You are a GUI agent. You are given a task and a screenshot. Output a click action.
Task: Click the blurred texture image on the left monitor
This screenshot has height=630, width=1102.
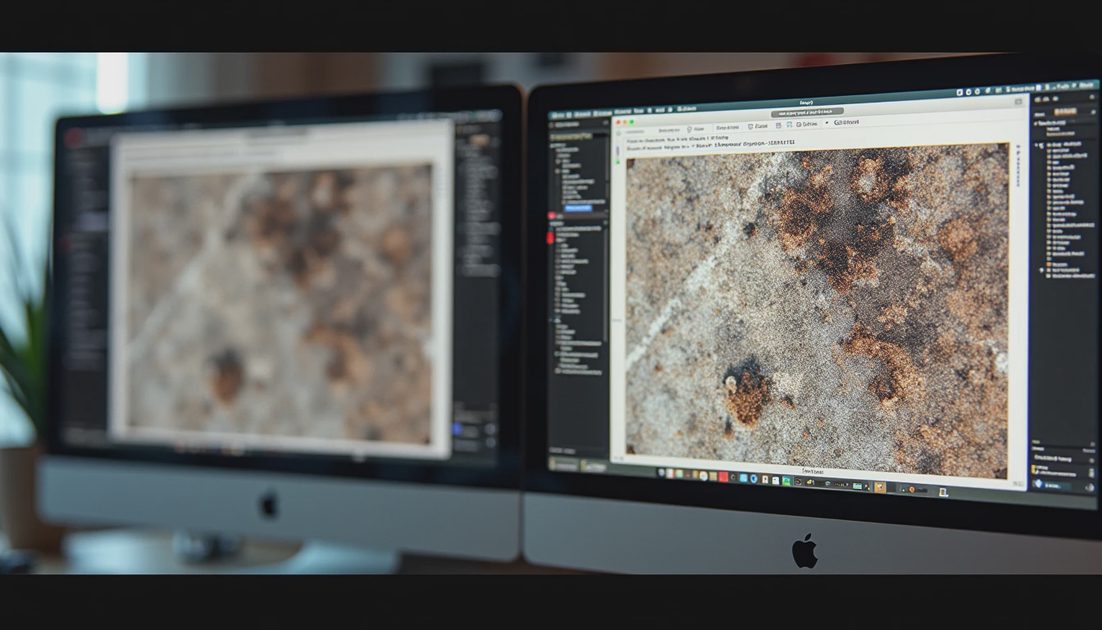[x=280, y=304]
